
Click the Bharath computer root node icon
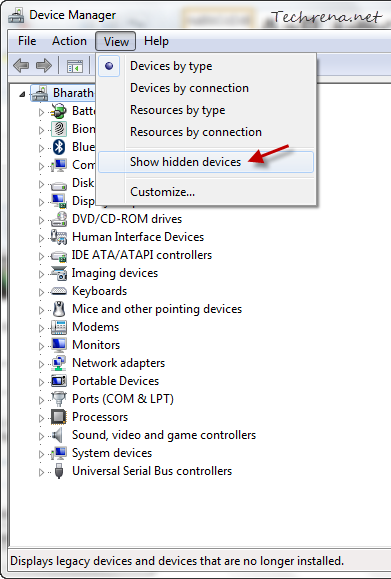[x=40, y=93]
